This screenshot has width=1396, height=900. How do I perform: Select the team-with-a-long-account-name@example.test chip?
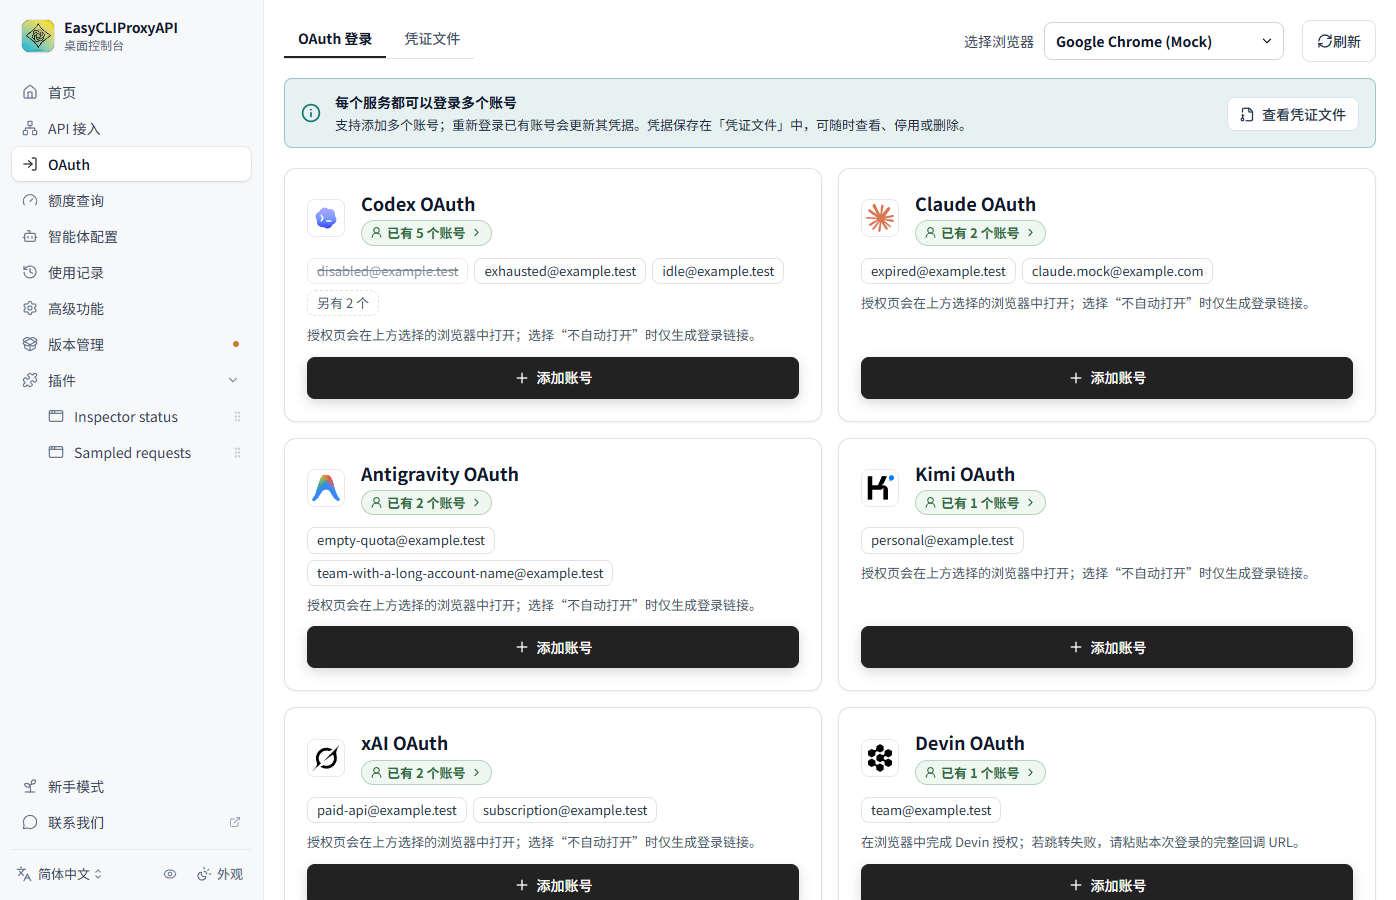[x=460, y=573]
